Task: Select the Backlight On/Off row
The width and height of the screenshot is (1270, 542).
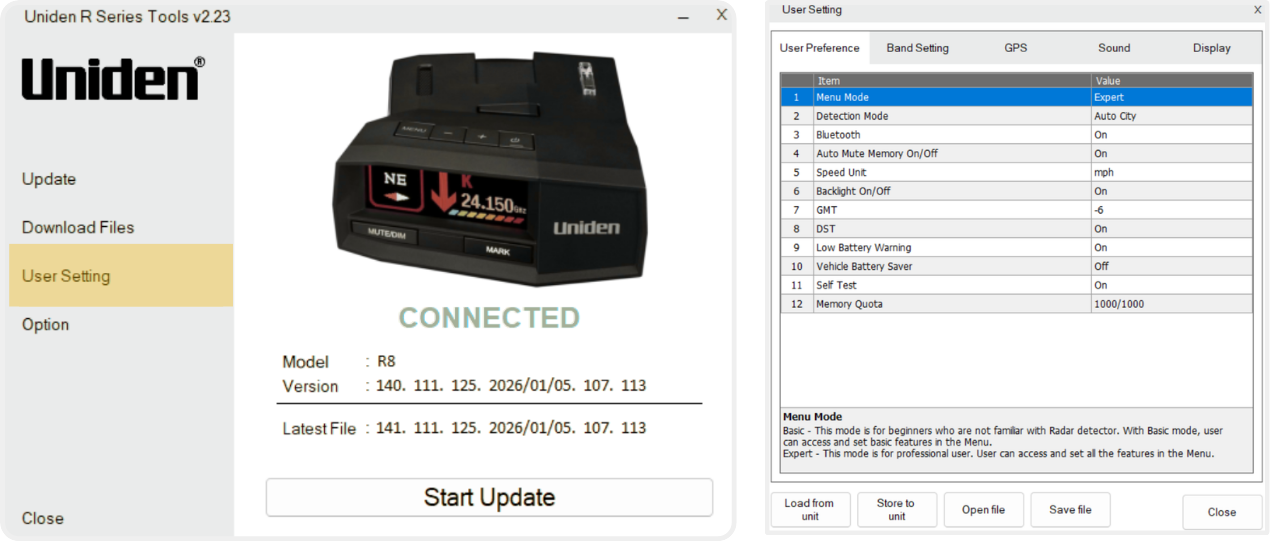Action: (1016, 191)
